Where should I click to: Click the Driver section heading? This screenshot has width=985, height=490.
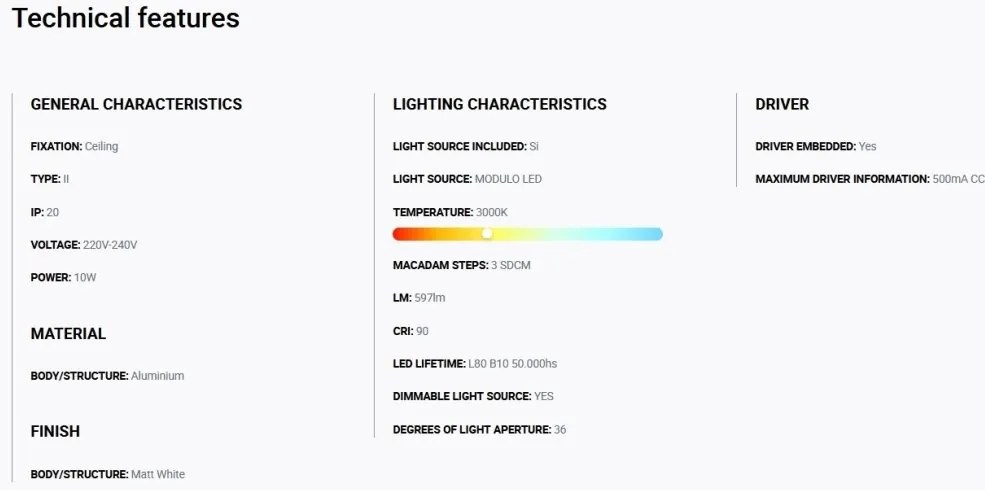click(782, 104)
